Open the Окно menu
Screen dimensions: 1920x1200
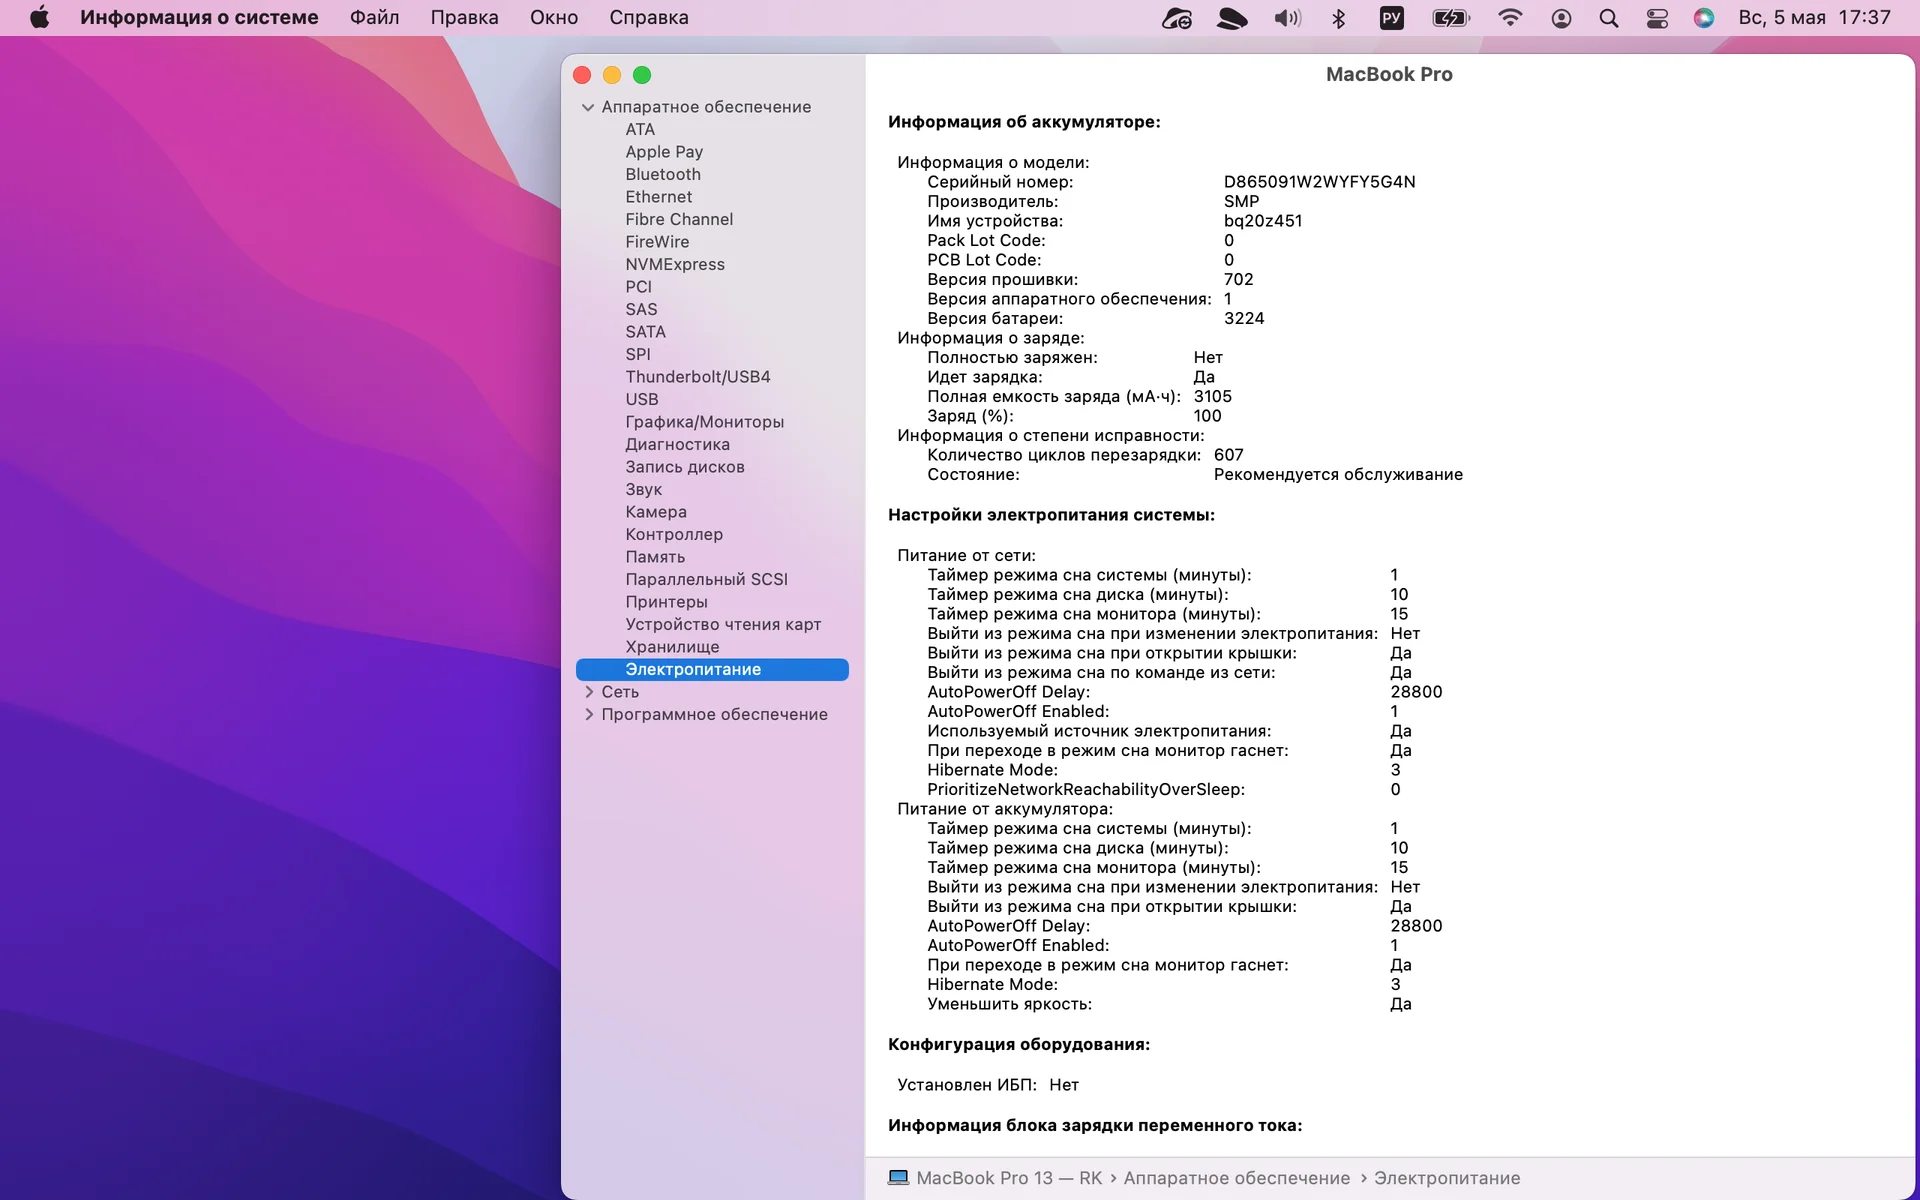554,18
